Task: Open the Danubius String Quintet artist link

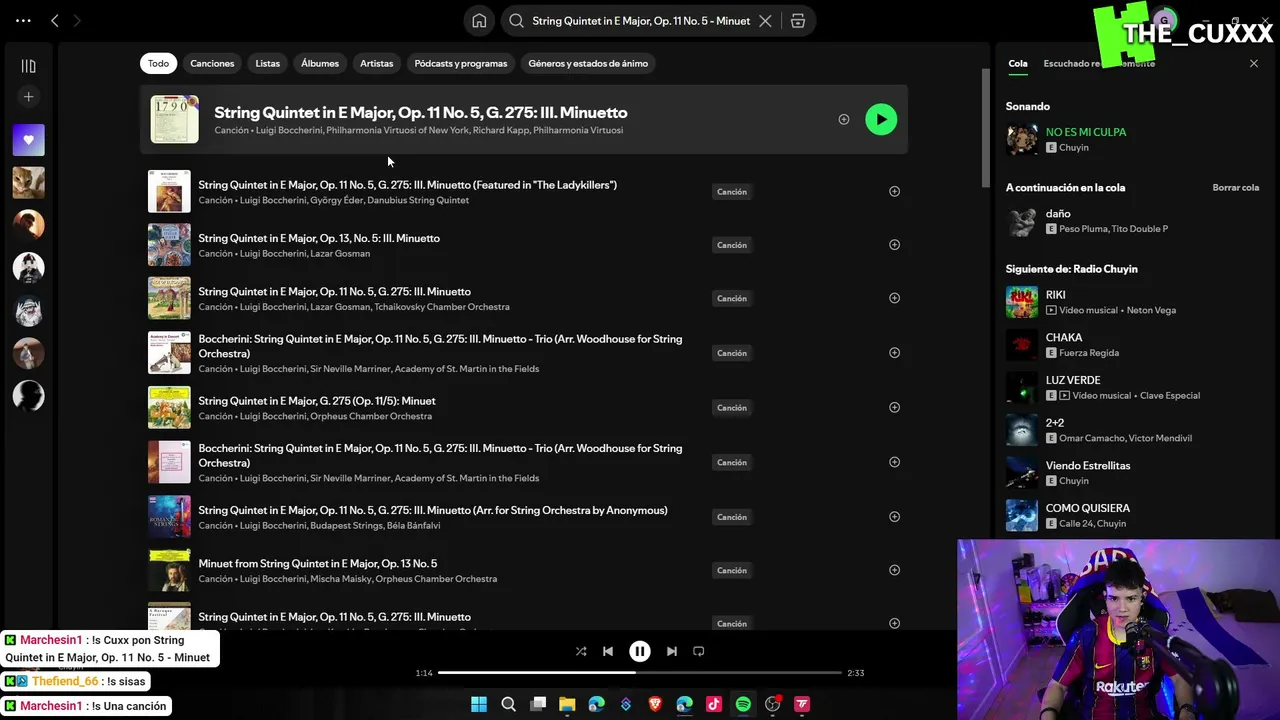Action: tap(418, 201)
